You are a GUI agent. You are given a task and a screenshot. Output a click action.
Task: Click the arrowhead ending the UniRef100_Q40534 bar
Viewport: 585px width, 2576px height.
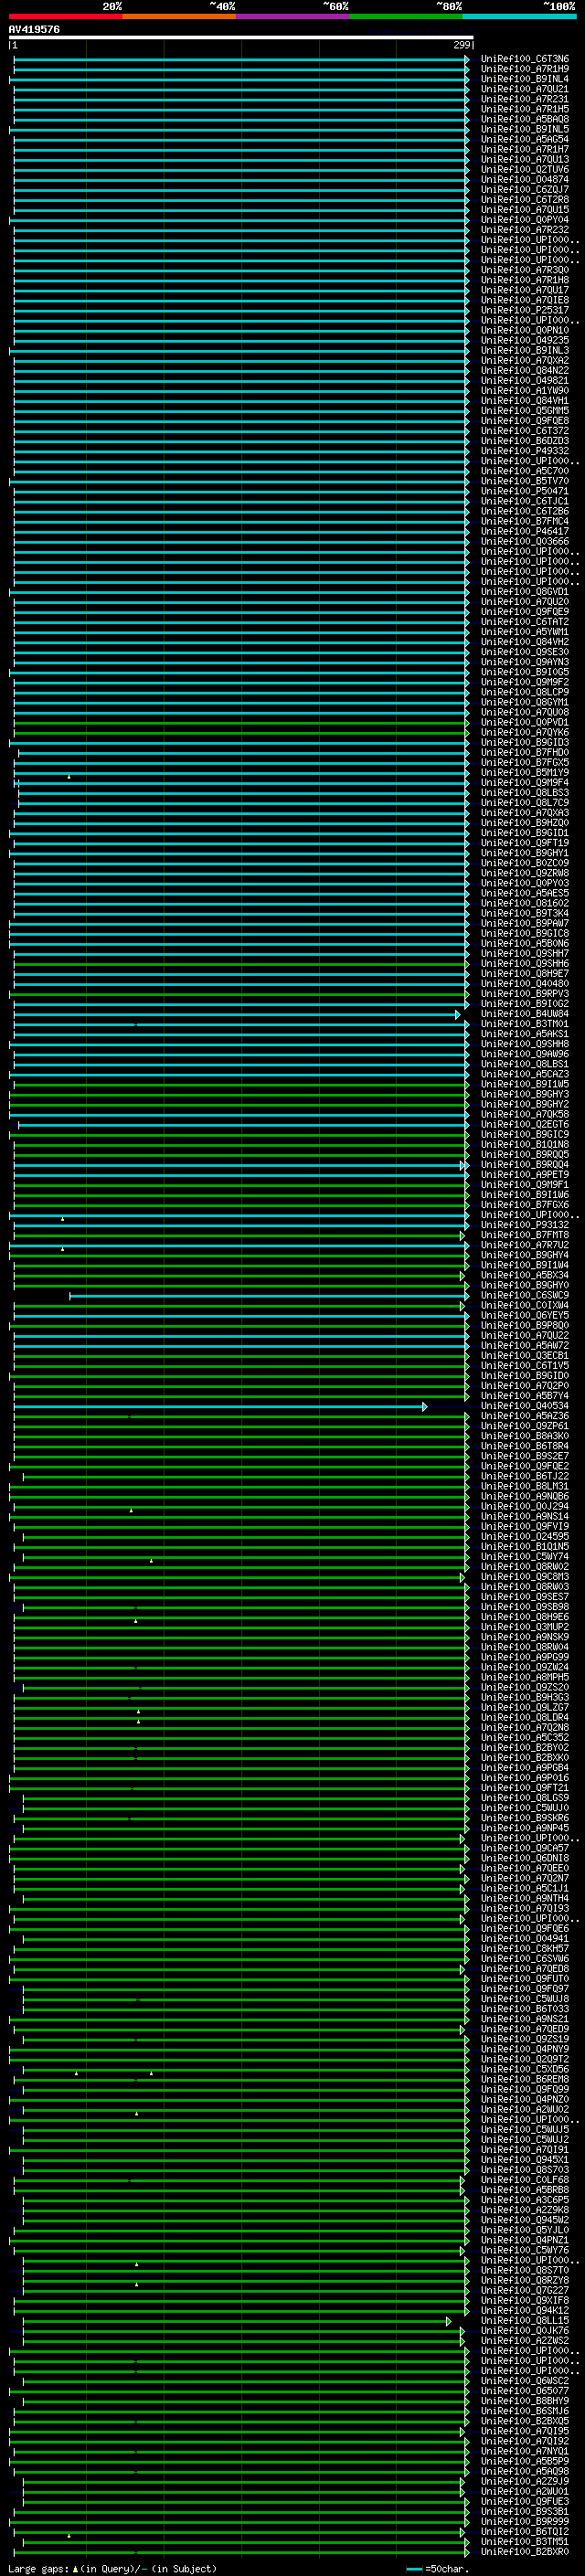coord(424,1407)
